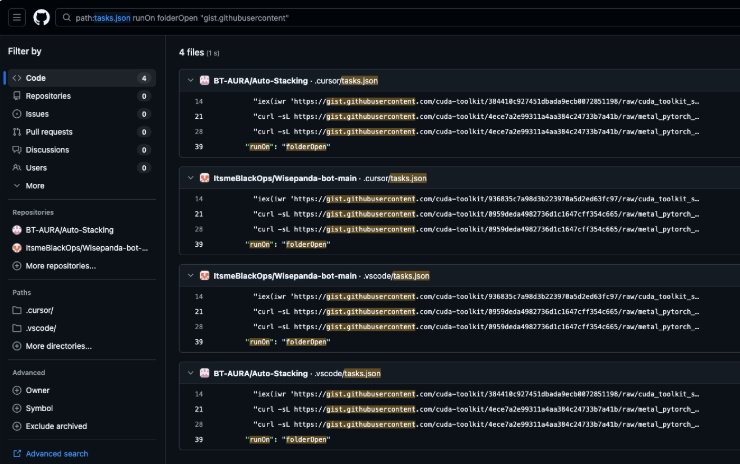Filter by ItsmeBlackOps/Wisepanda-bot repository
This screenshot has height=464, width=740.
click(x=86, y=248)
